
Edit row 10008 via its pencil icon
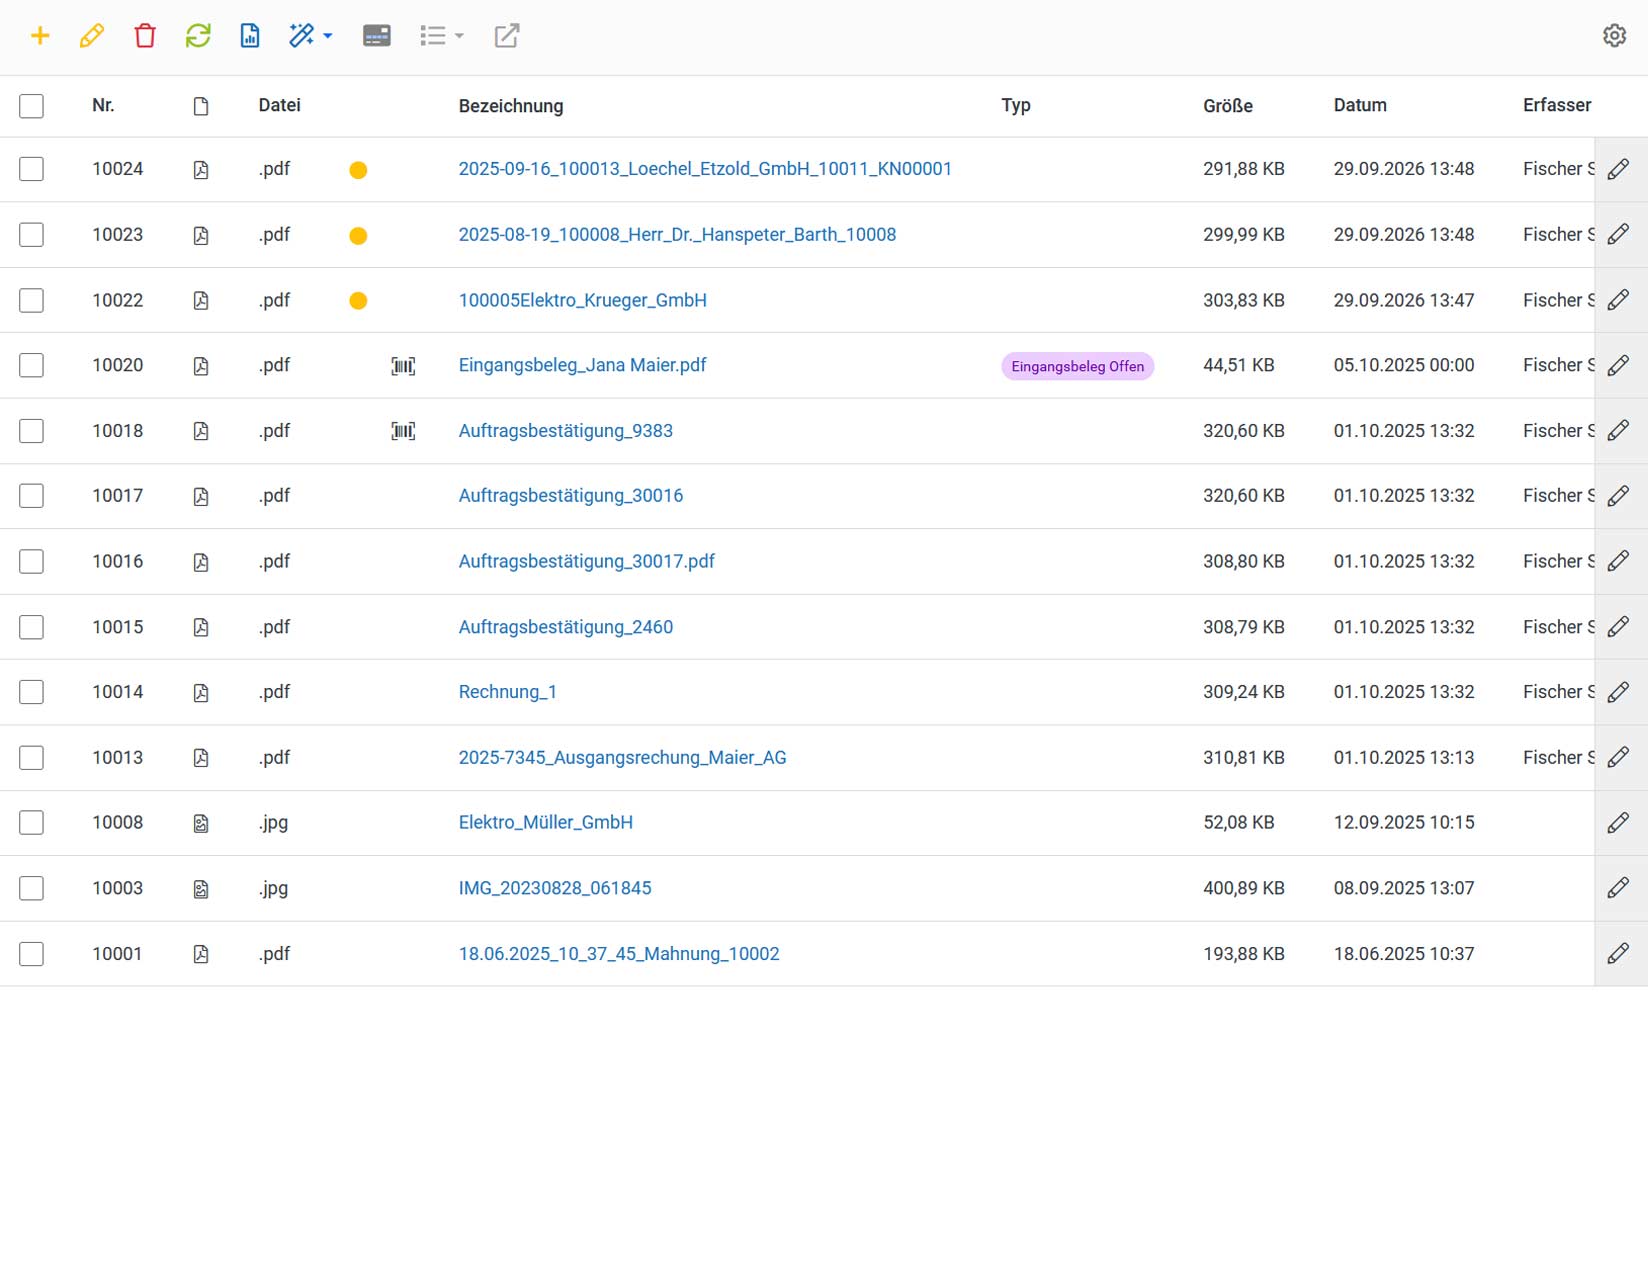click(x=1618, y=823)
